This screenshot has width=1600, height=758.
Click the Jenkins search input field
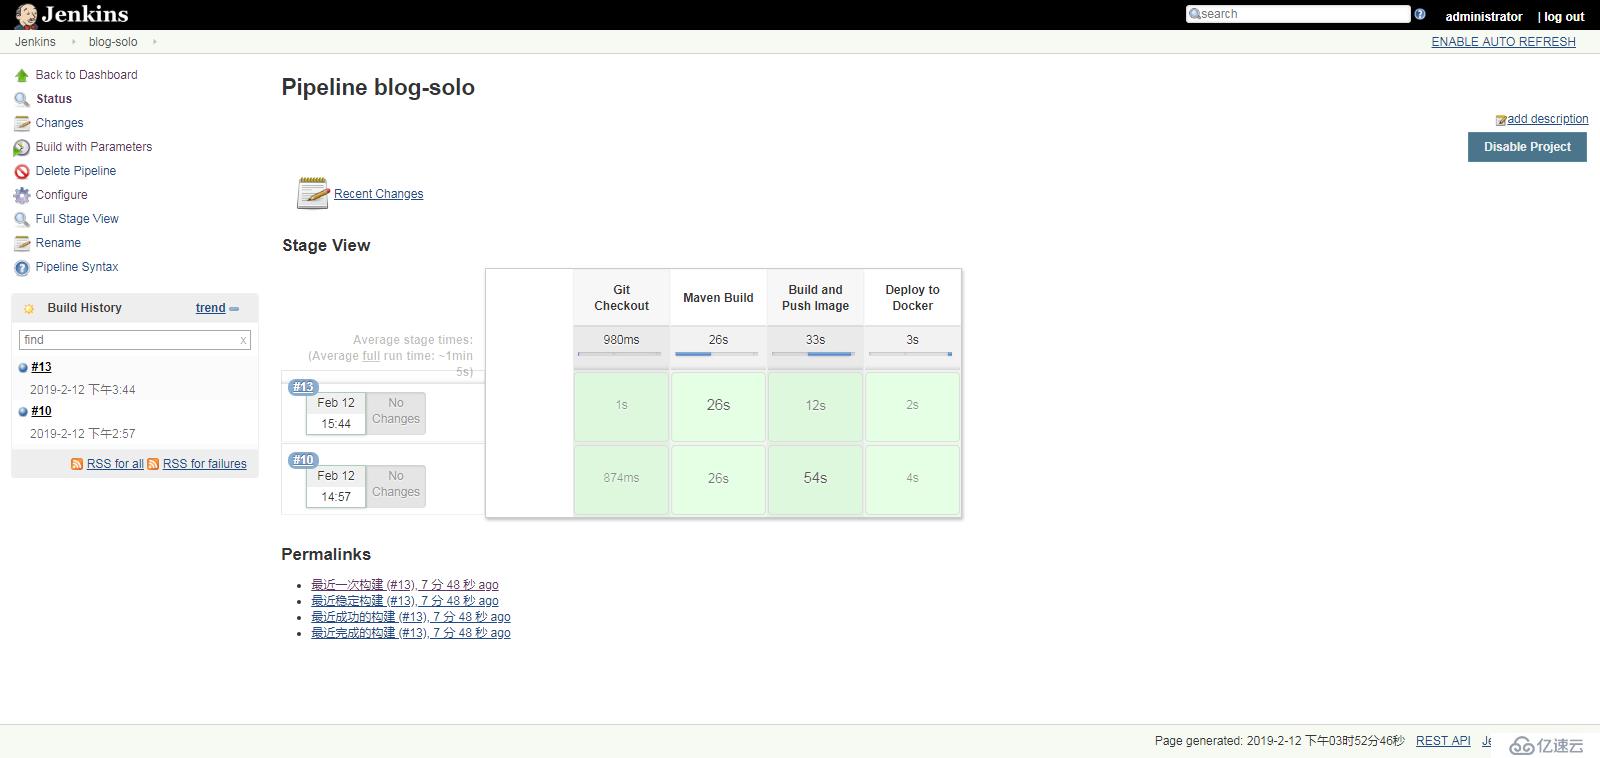(1298, 14)
